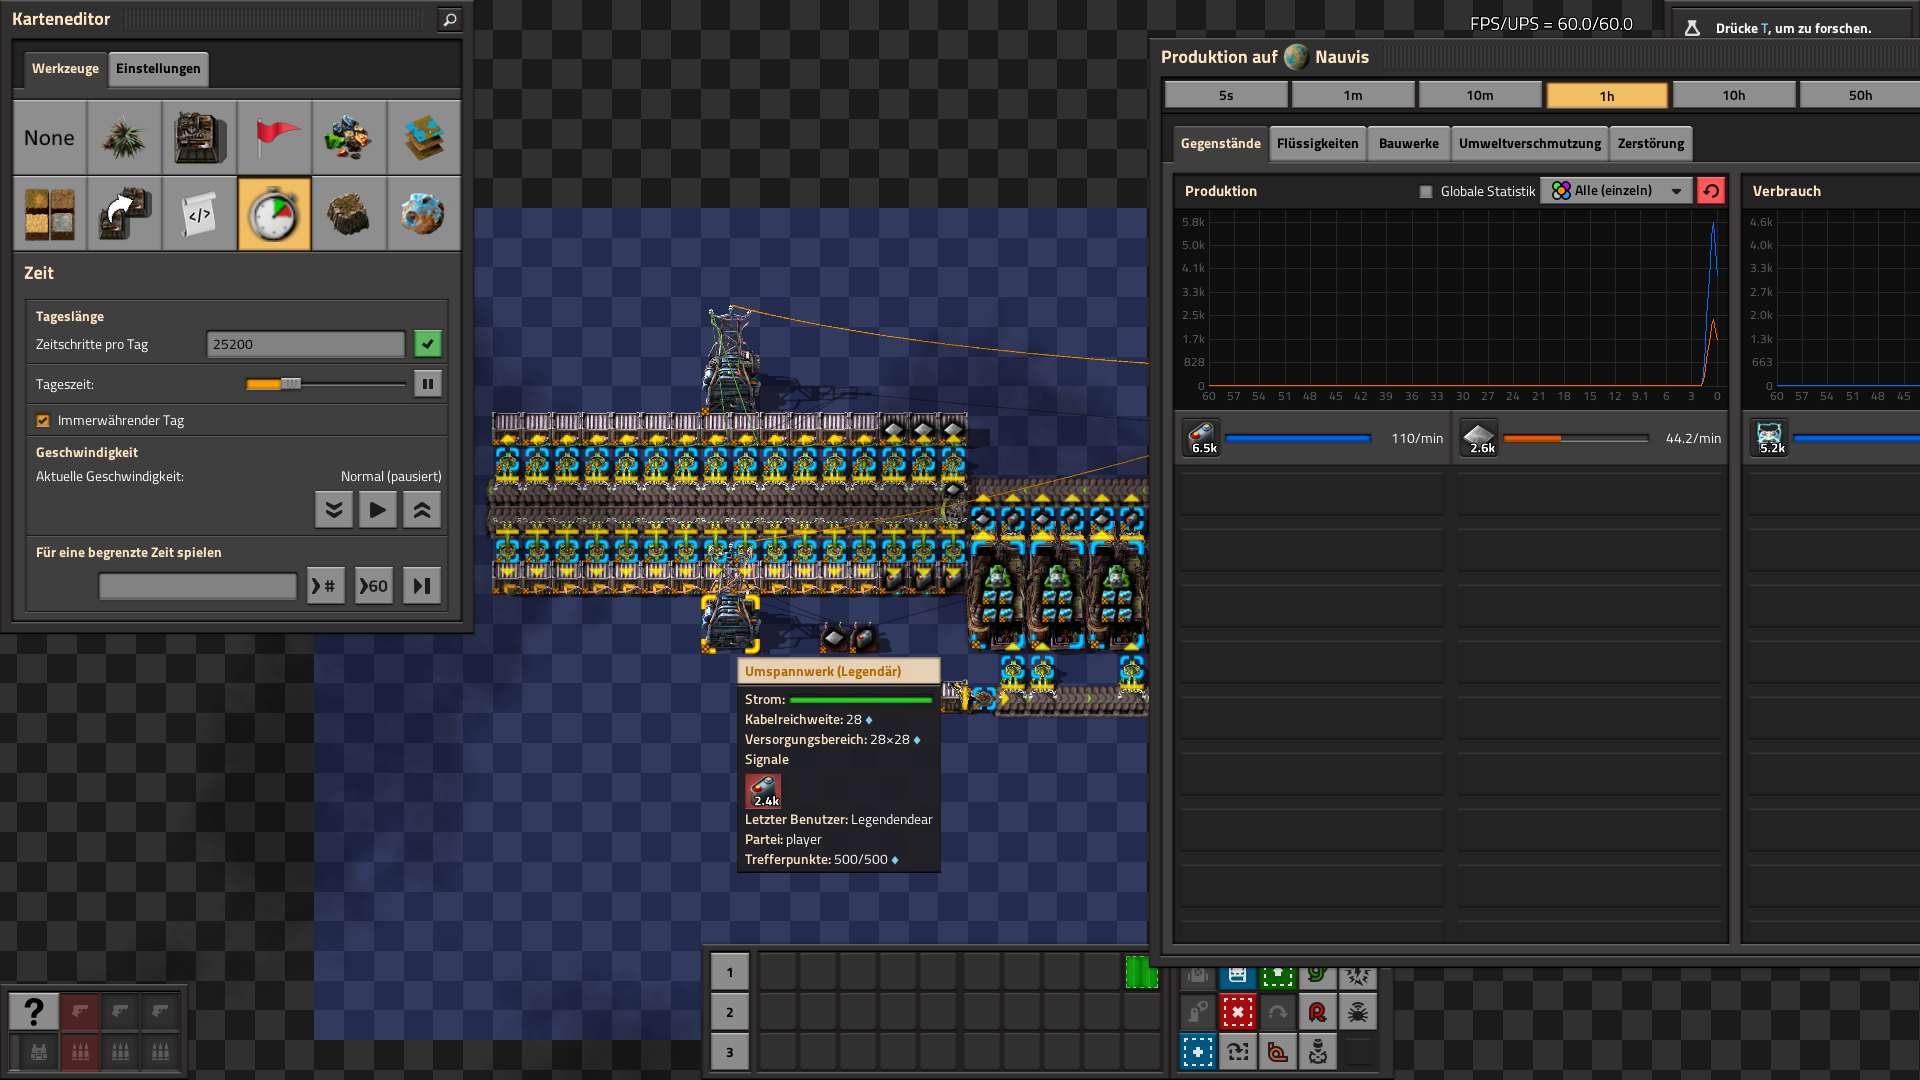Click the research flask icon
The height and width of the screenshot is (1080, 1920).
point(1692,28)
